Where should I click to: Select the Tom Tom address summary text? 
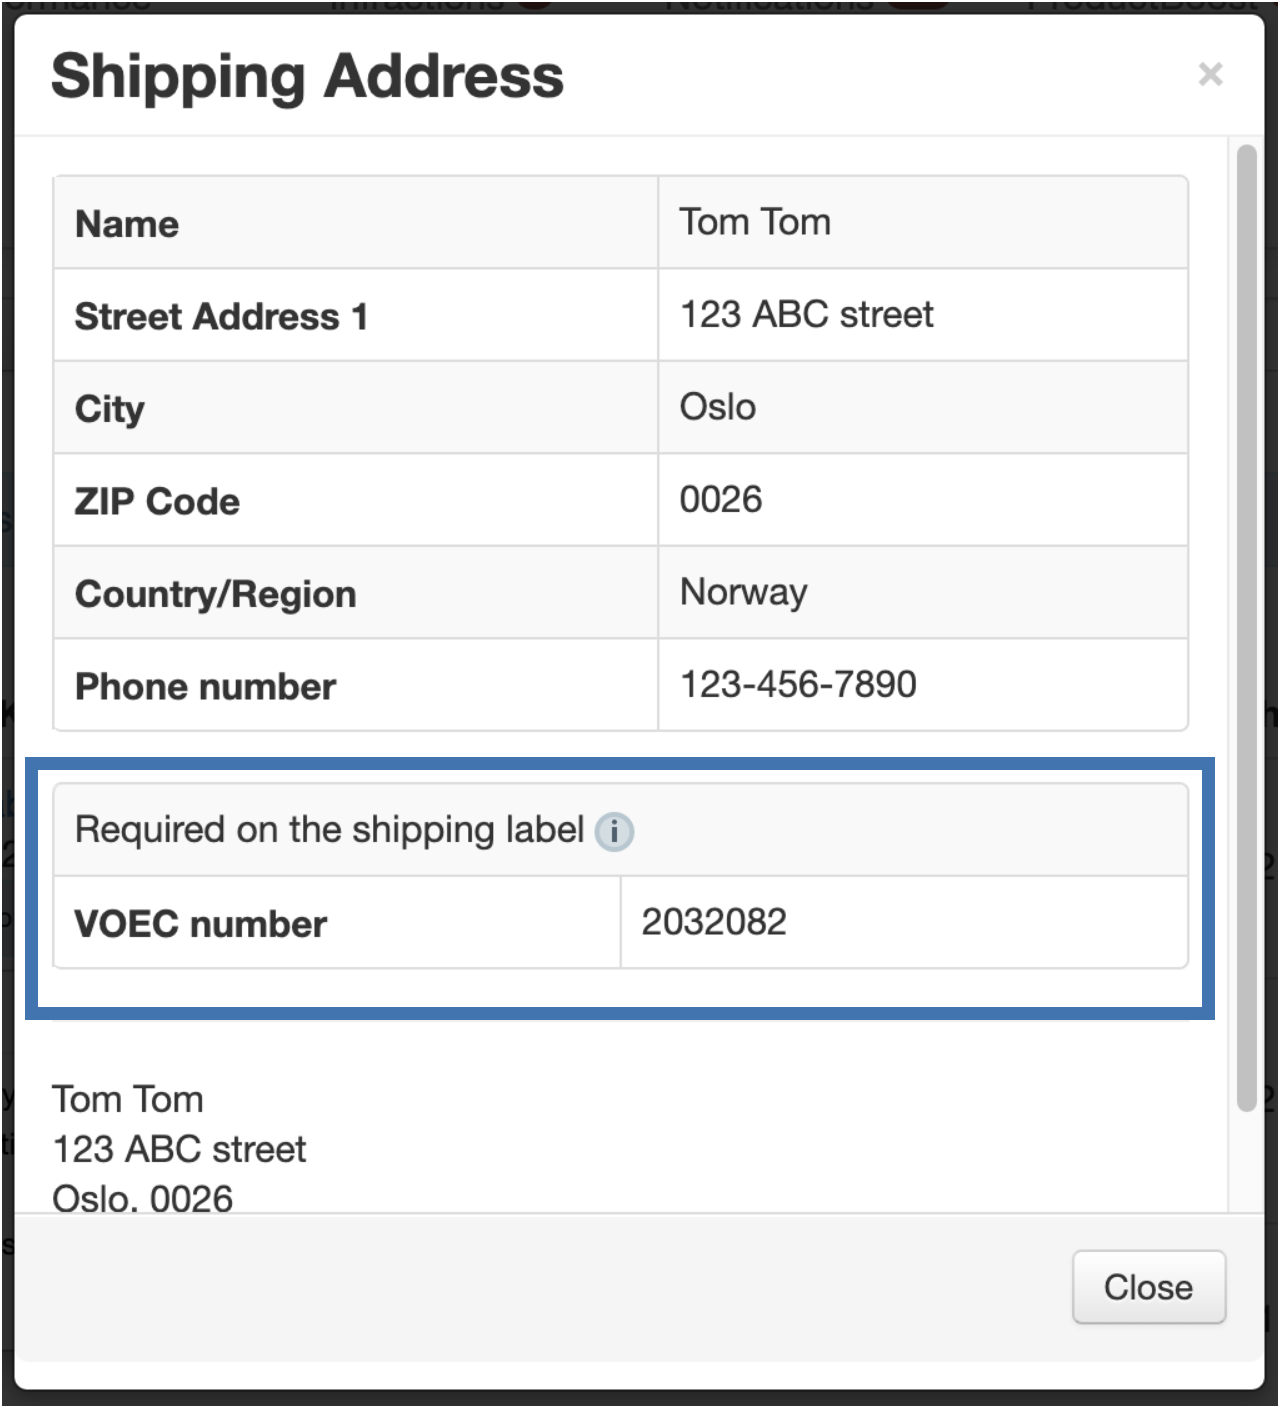[x=180, y=1148]
